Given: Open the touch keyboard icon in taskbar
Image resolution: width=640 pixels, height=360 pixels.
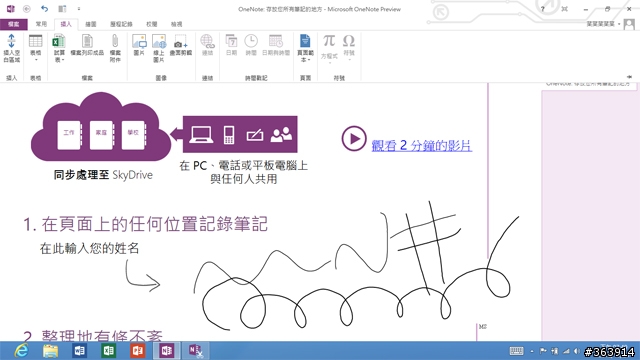Looking at the screenshot, I should click(516, 351).
